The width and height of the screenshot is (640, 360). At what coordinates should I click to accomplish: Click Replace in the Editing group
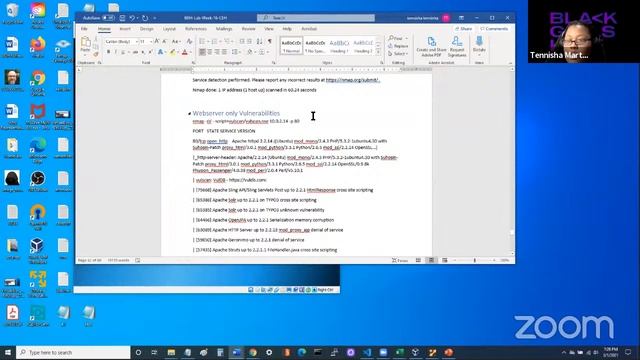point(399,46)
